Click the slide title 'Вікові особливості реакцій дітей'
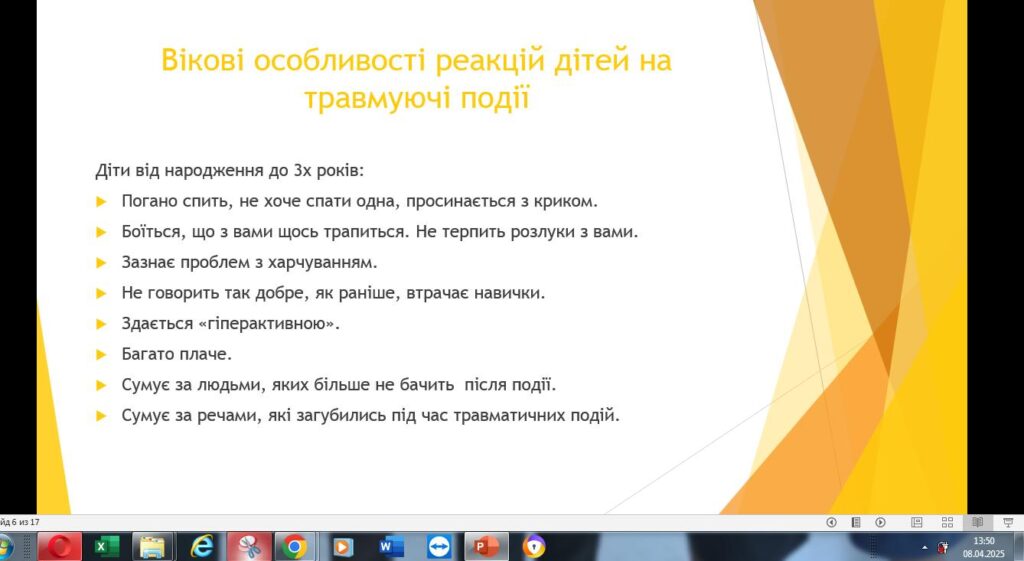Screen dimensions: 1024x561 [x=416, y=79]
